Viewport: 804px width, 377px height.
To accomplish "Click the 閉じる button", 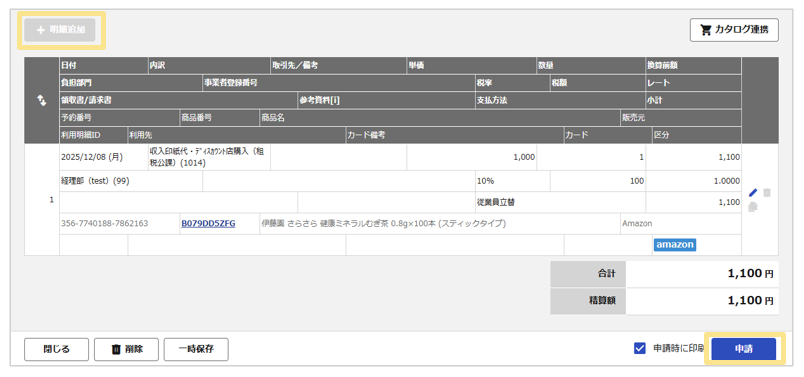I will click(x=56, y=349).
